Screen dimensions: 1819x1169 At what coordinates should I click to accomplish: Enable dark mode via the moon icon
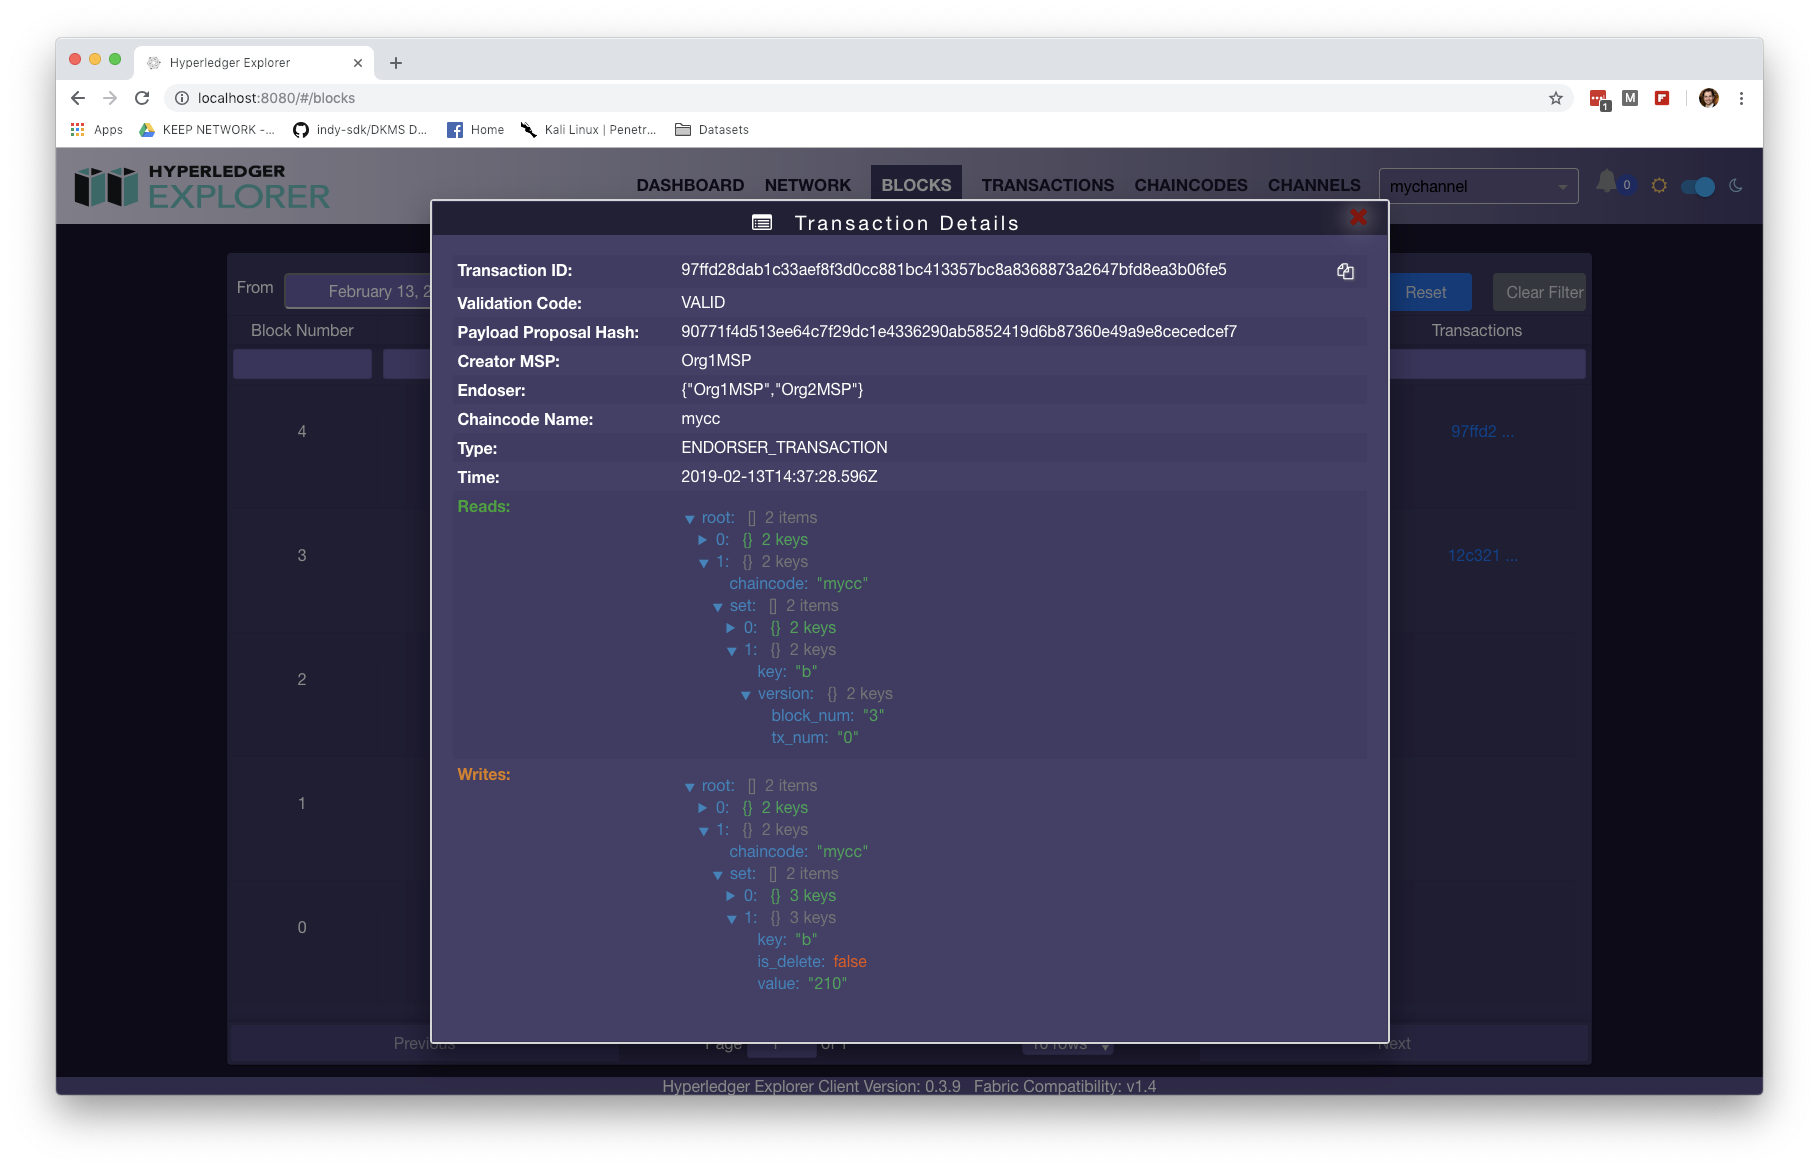click(x=1735, y=185)
